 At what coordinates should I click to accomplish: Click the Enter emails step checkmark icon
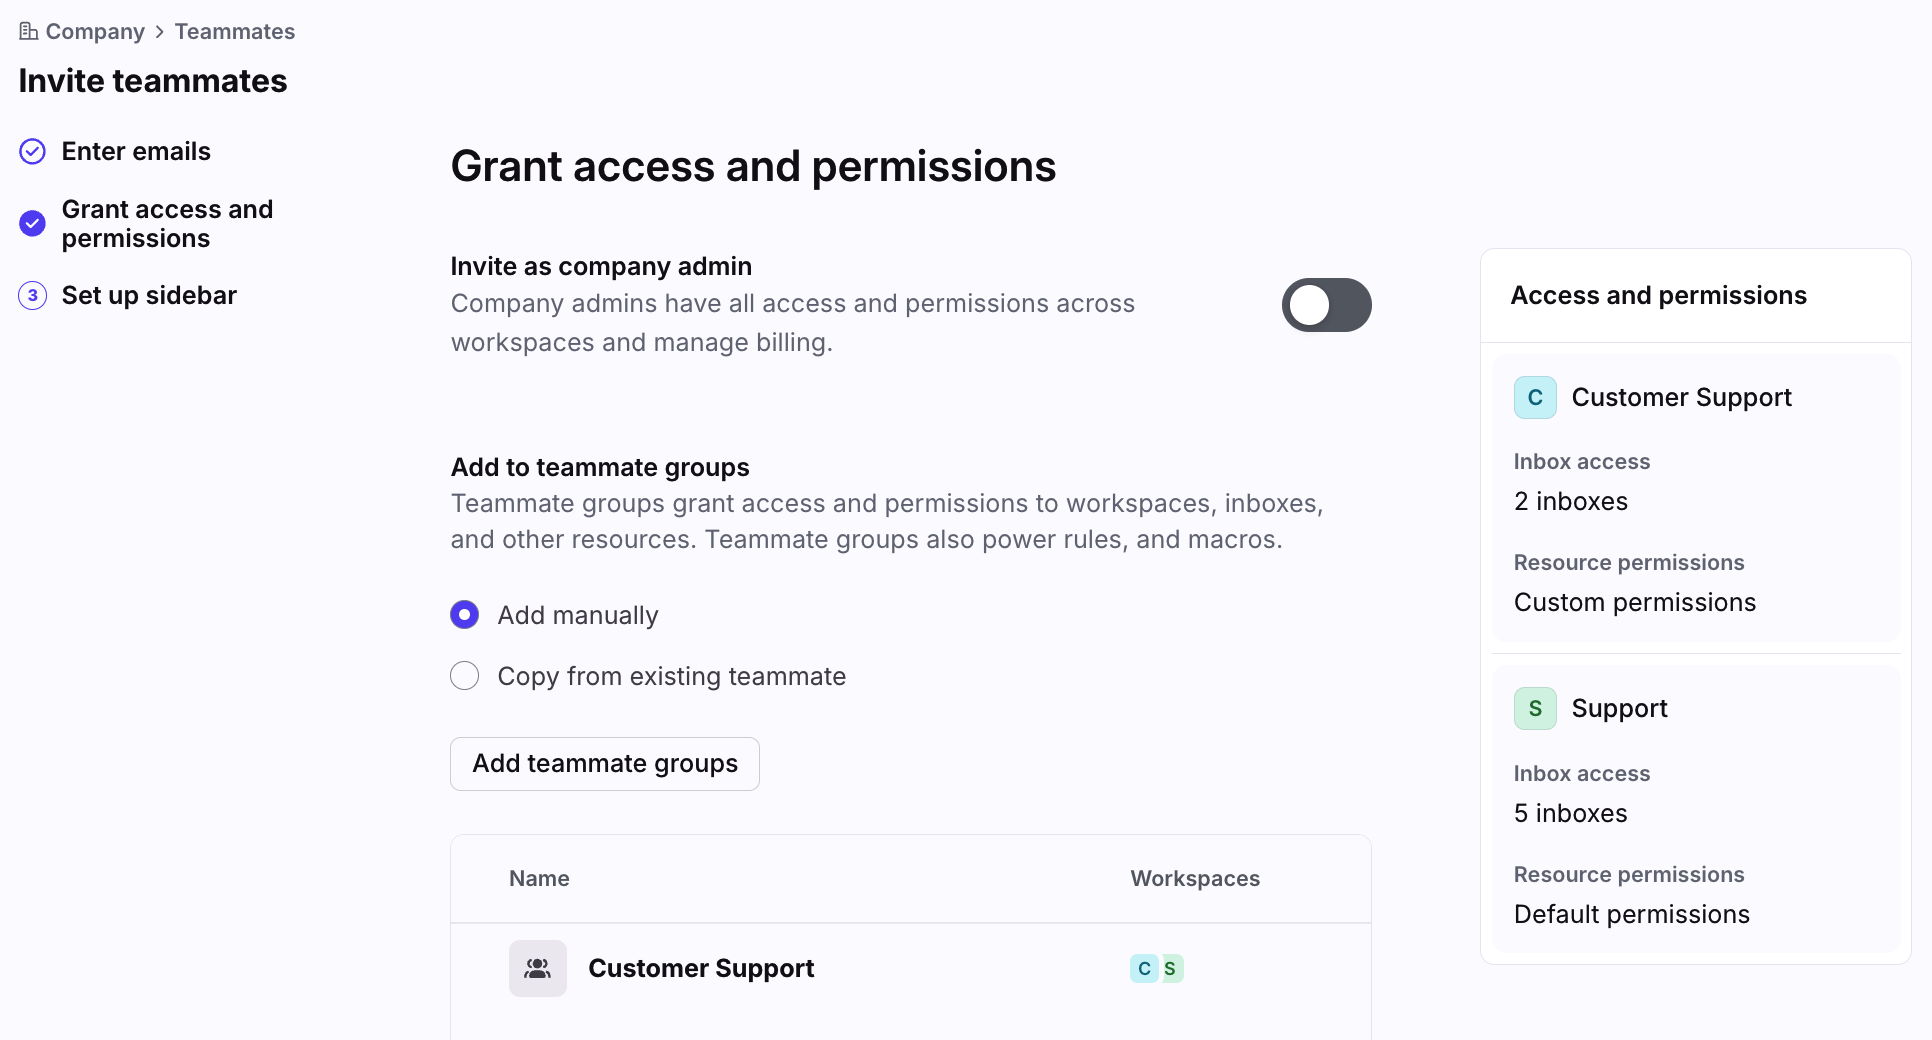tap(33, 152)
